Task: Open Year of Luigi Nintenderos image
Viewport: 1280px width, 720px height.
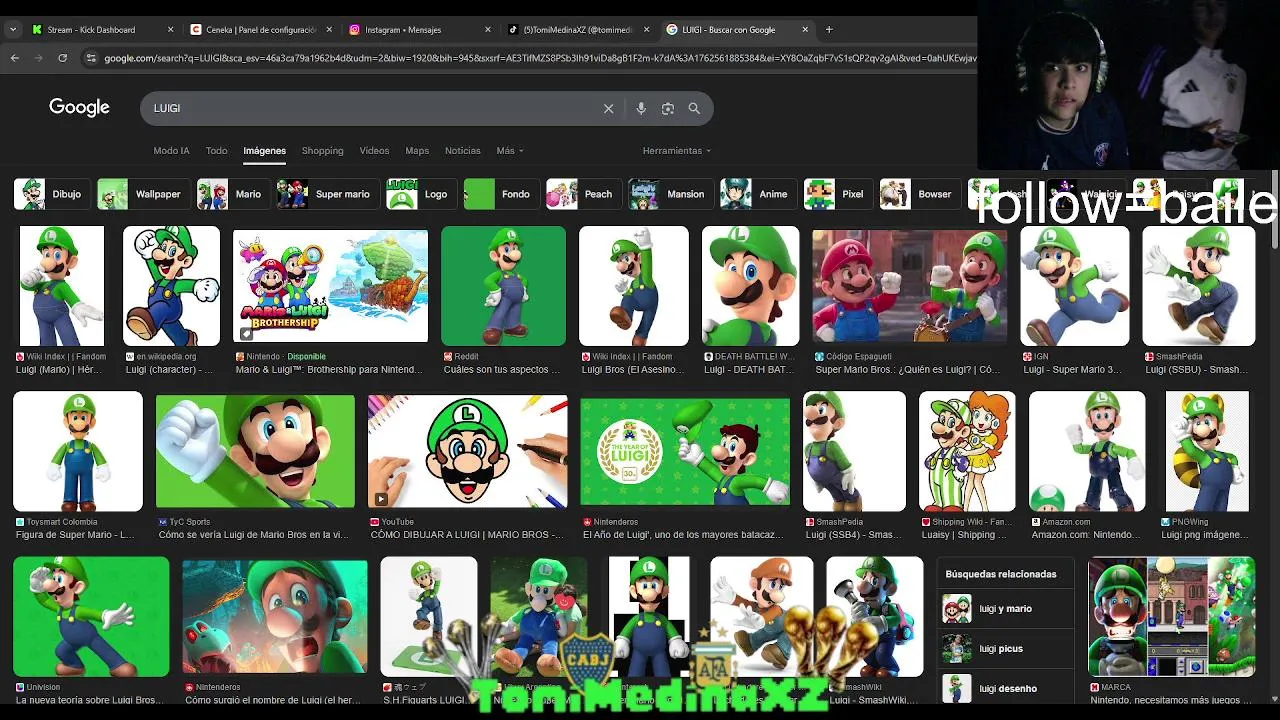Action: (x=685, y=452)
